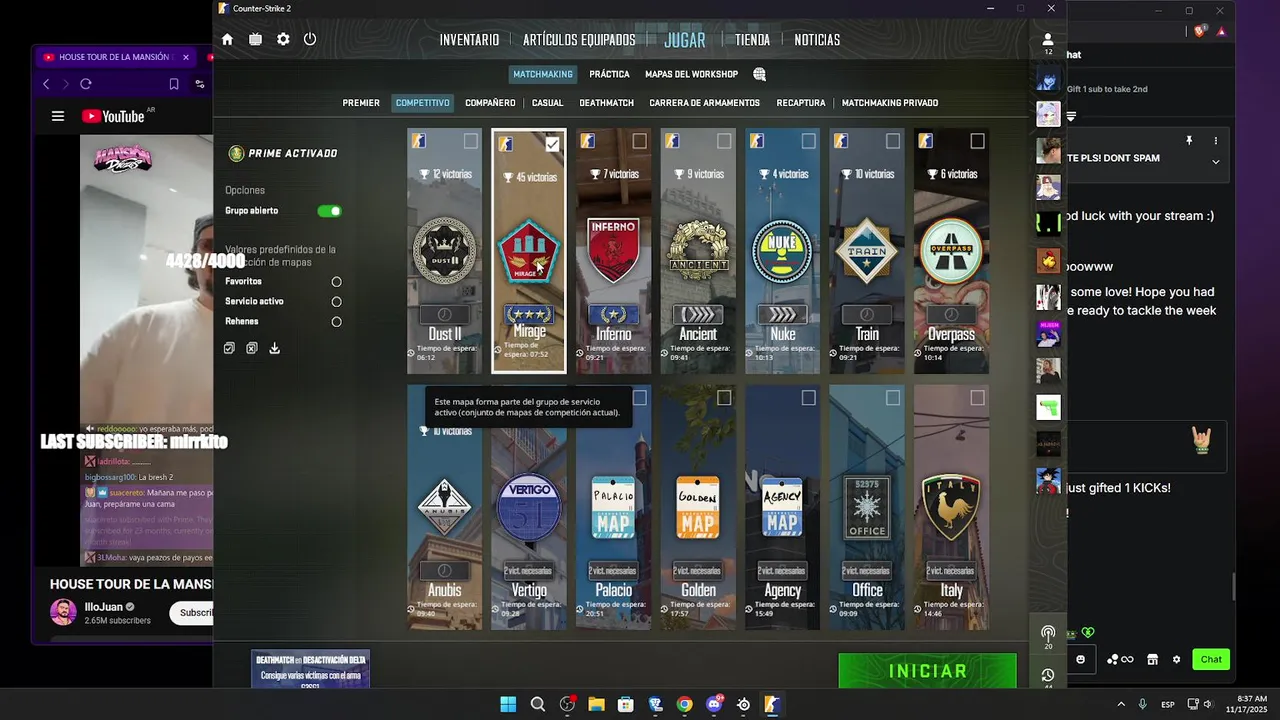This screenshot has height=720, width=1280.
Task: Open Windows Start menu
Action: [508, 704]
